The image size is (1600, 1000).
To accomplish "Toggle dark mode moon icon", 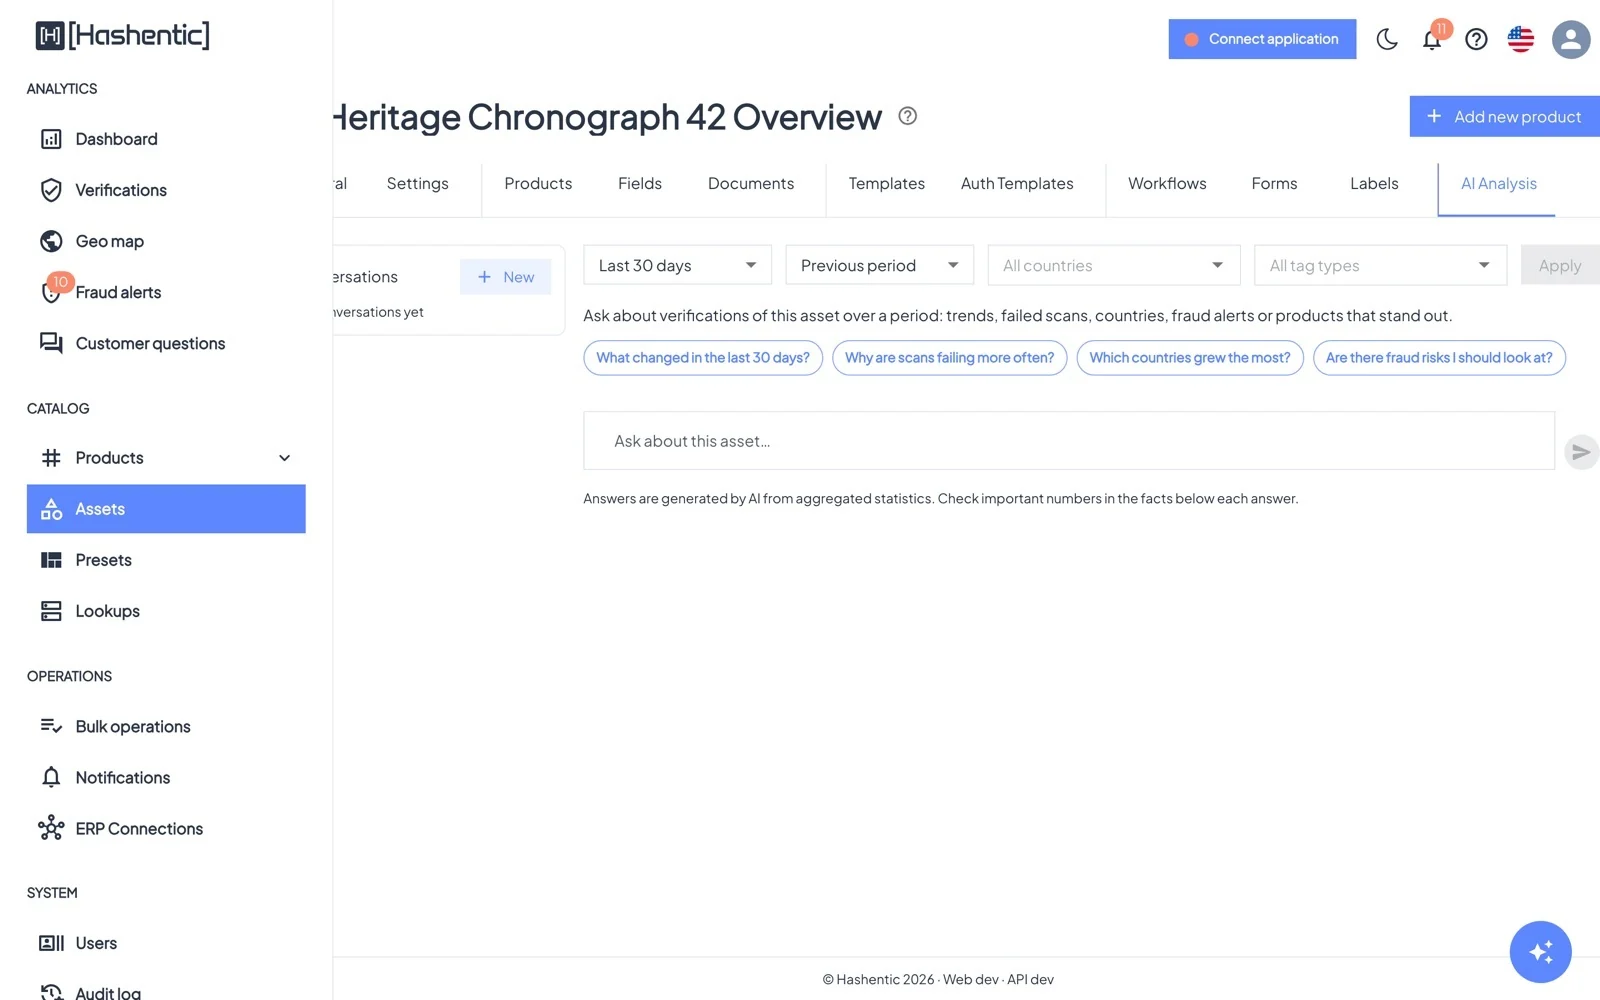I will click(1387, 39).
